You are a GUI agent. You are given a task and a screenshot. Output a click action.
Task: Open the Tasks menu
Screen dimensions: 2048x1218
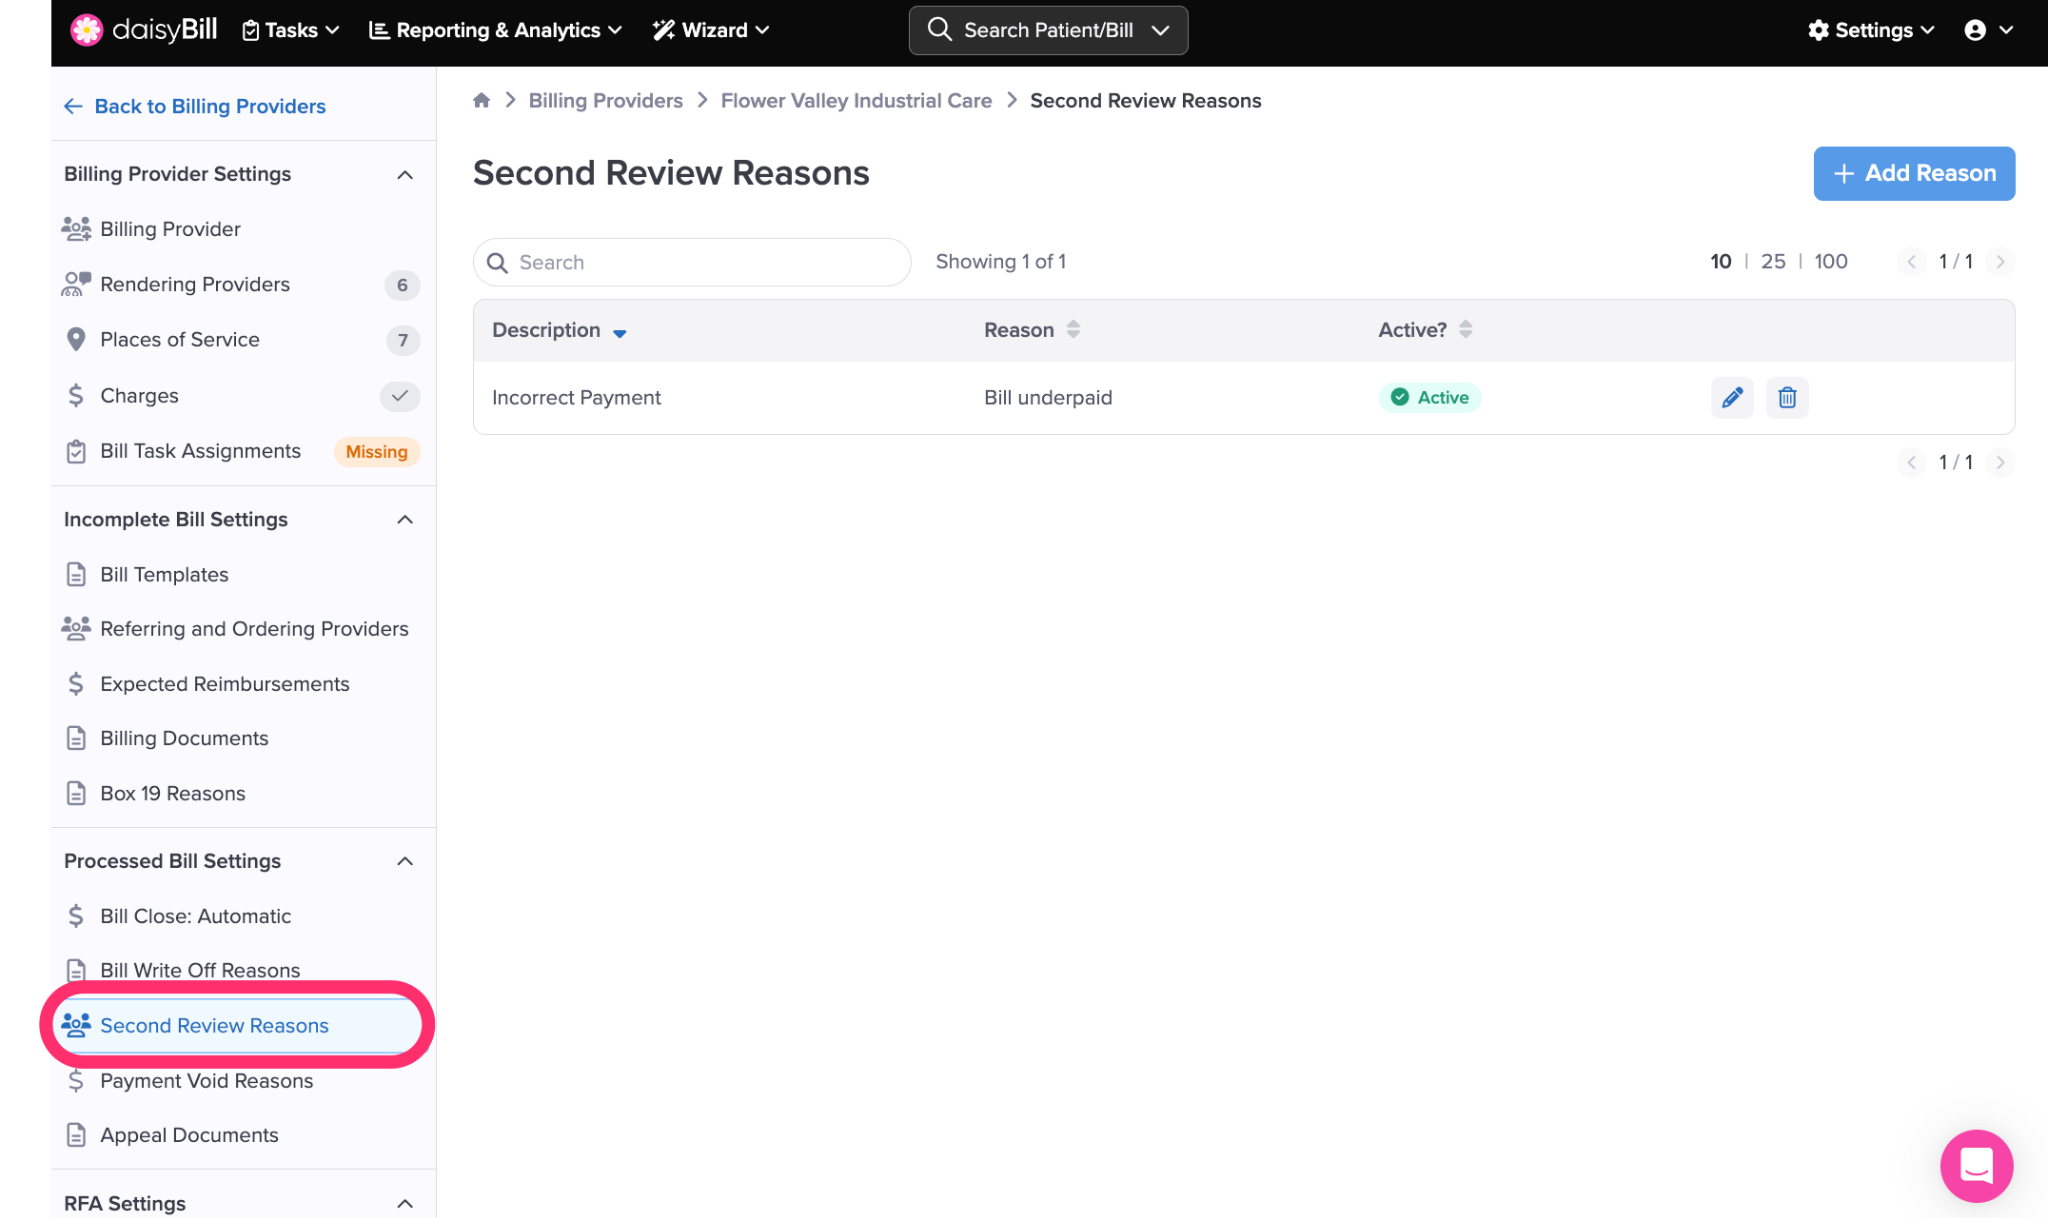[x=290, y=30]
